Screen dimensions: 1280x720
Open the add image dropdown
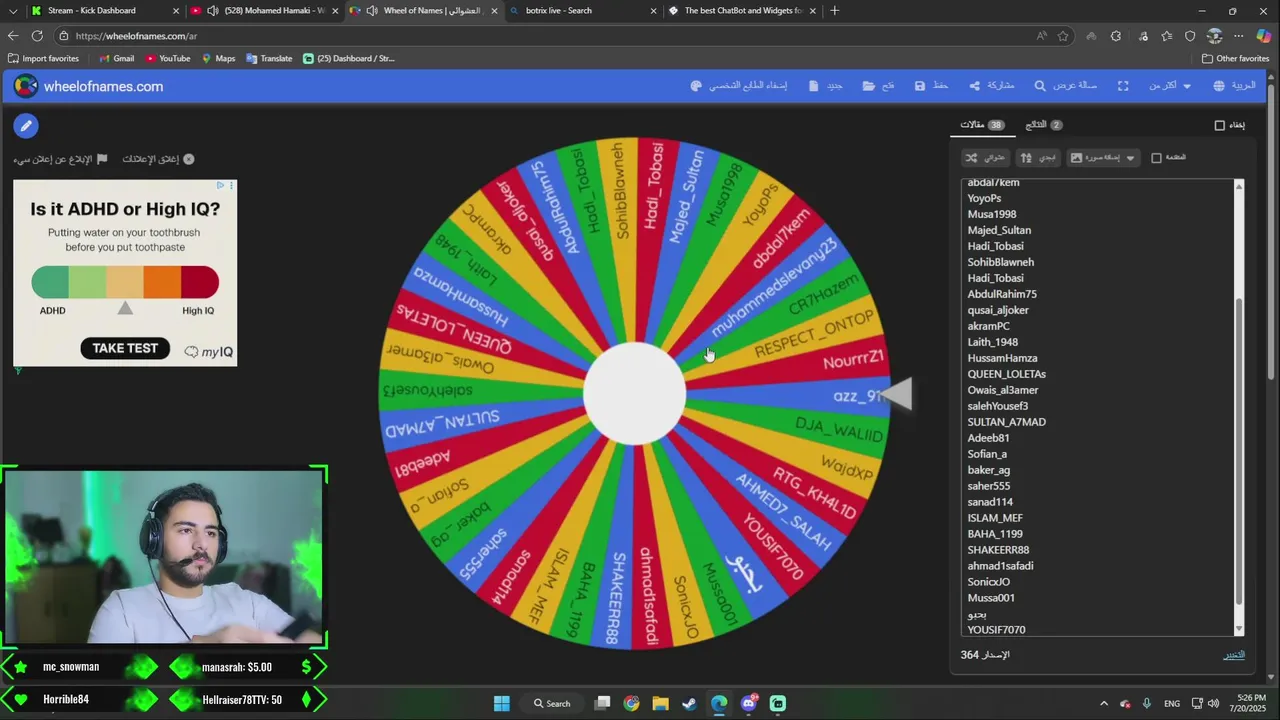pos(1102,157)
